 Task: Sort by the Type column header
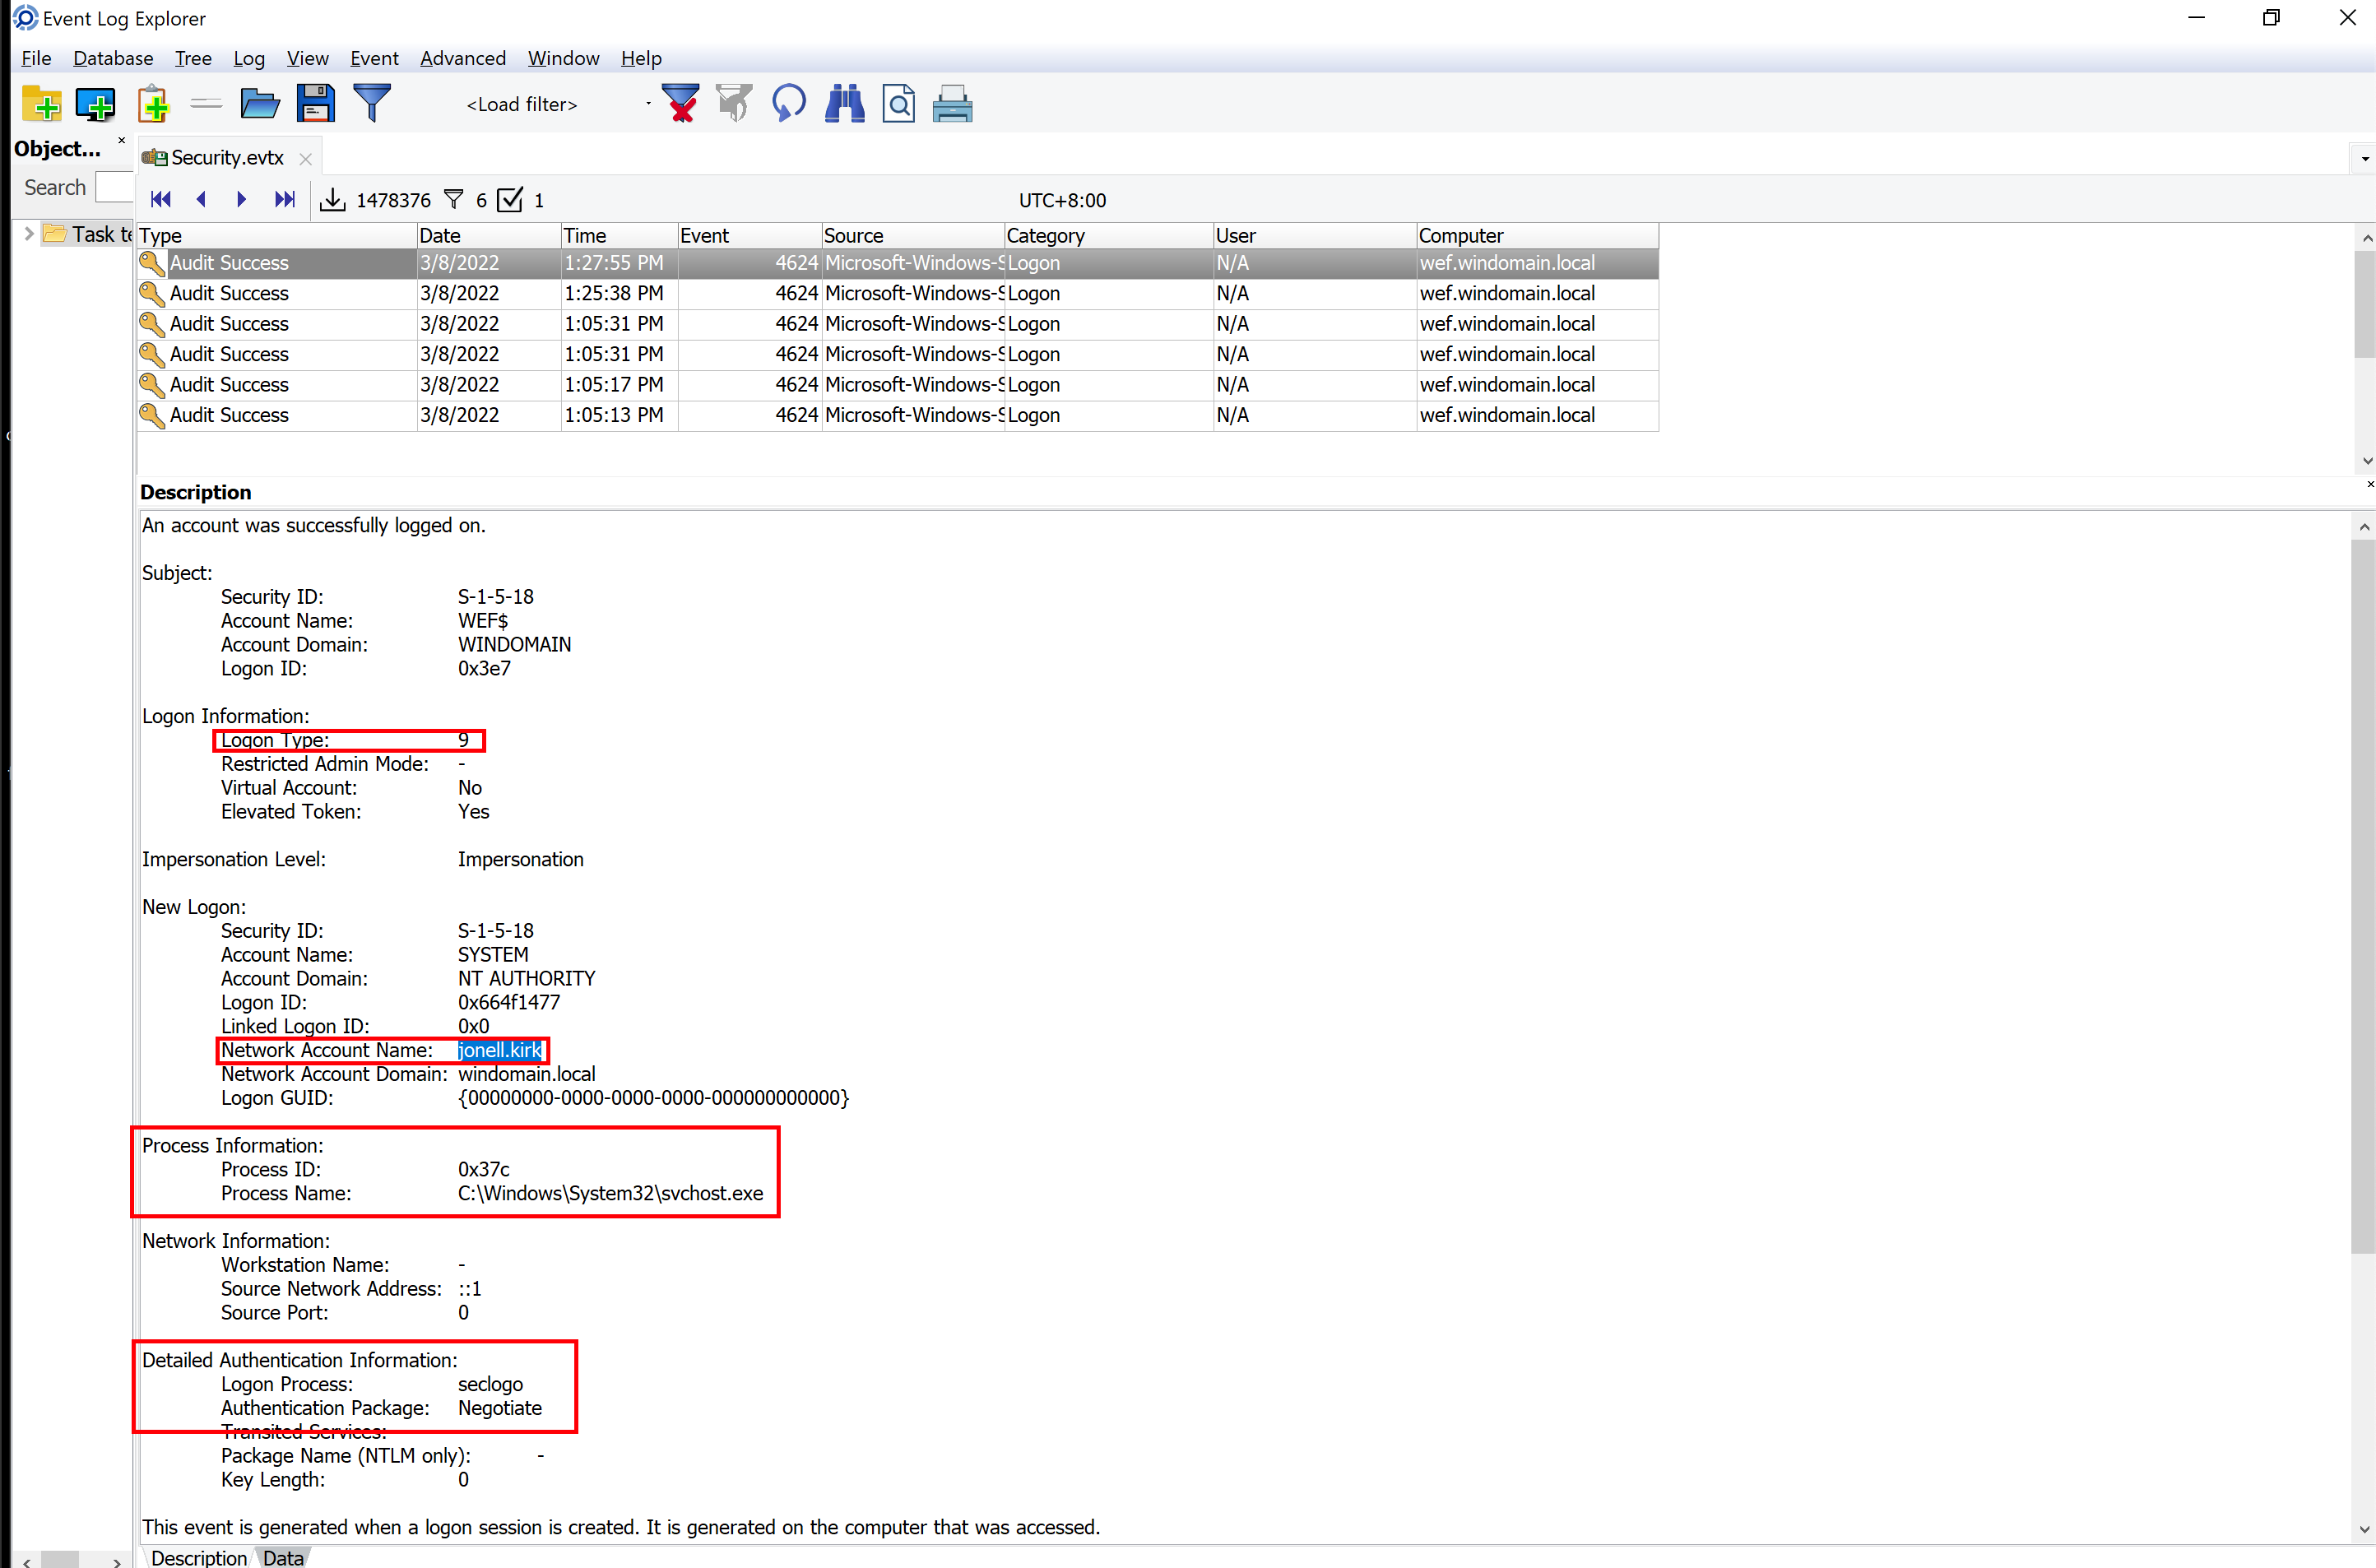(x=277, y=236)
